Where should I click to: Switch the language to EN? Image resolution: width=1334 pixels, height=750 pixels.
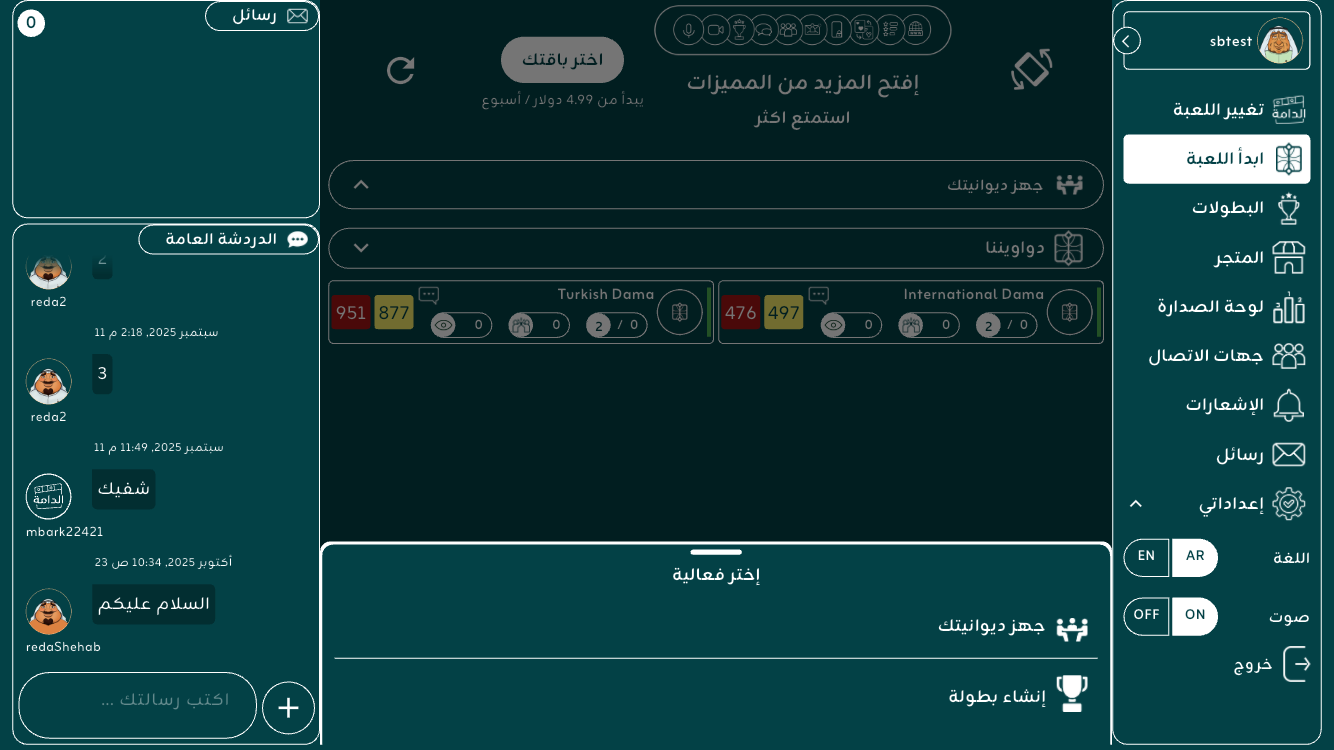[1146, 557]
